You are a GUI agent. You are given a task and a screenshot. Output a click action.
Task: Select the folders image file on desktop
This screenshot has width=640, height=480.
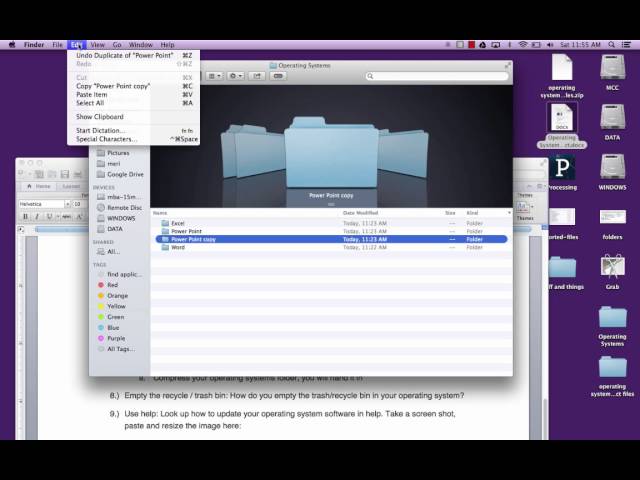(x=612, y=224)
